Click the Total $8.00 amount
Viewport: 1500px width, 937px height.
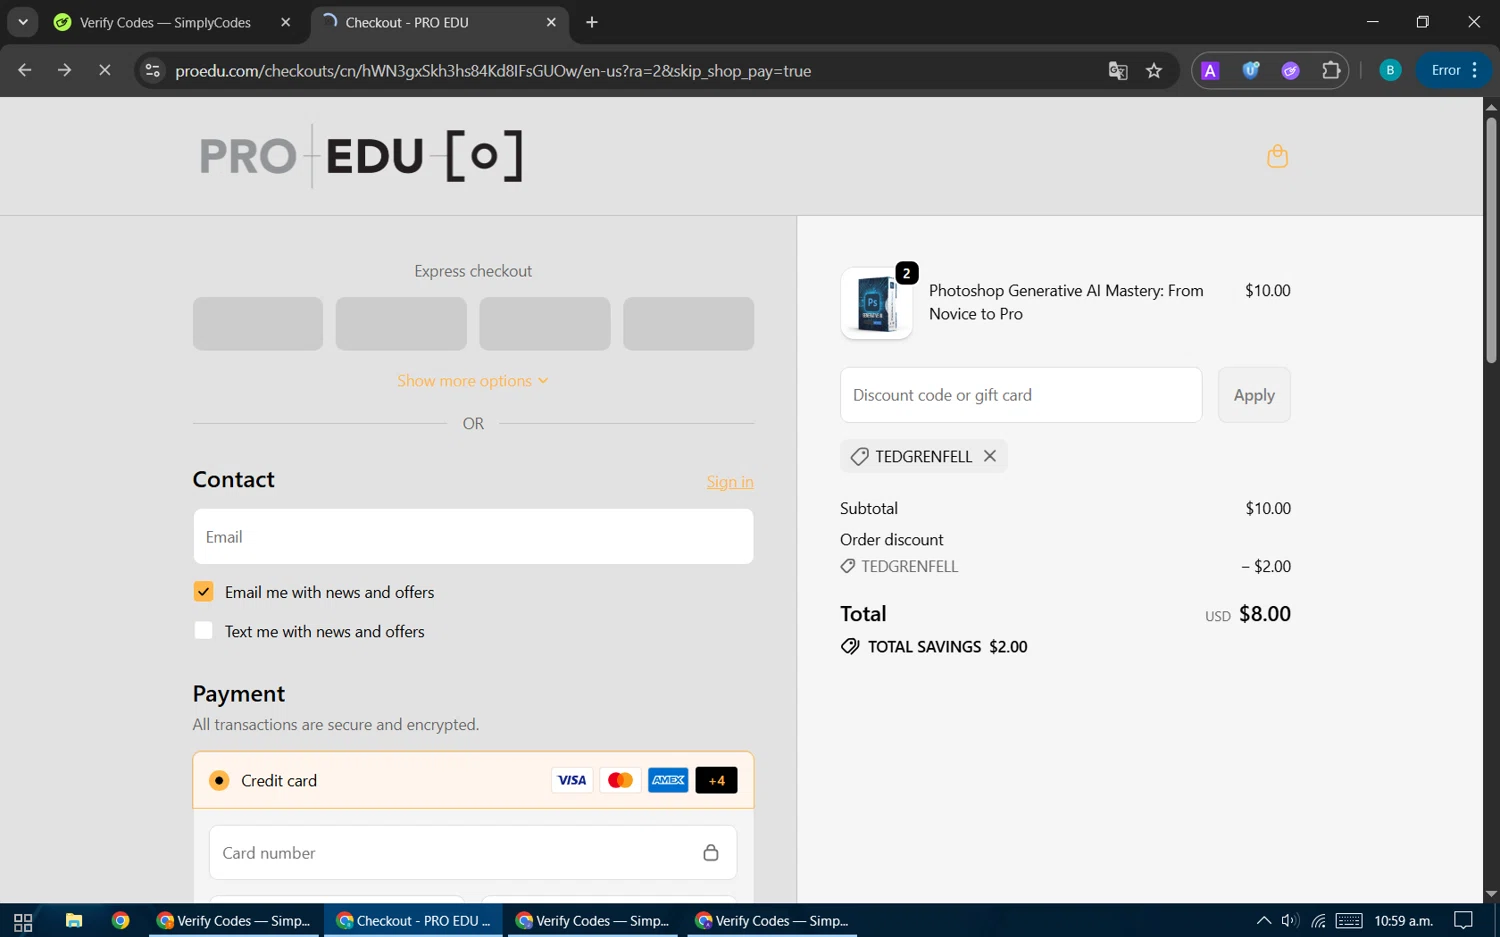point(1265,614)
